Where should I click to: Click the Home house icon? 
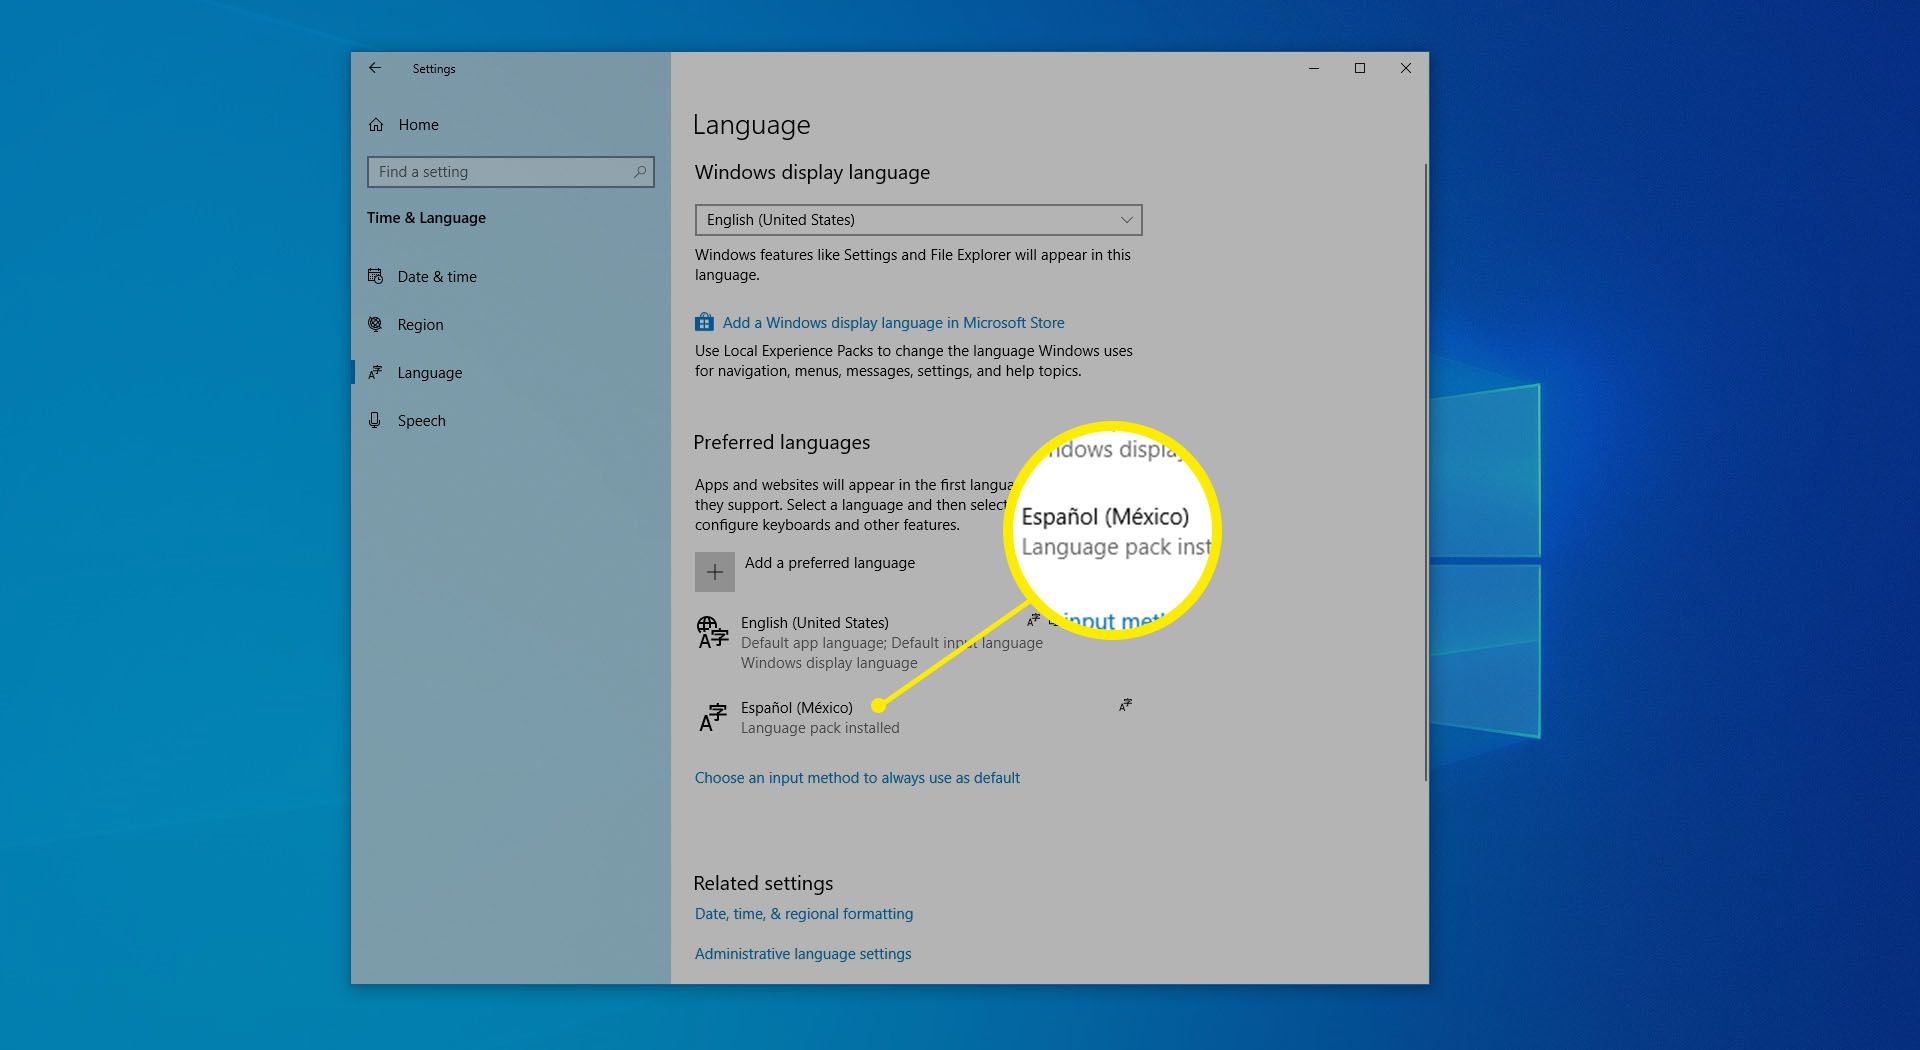(376, 125)
